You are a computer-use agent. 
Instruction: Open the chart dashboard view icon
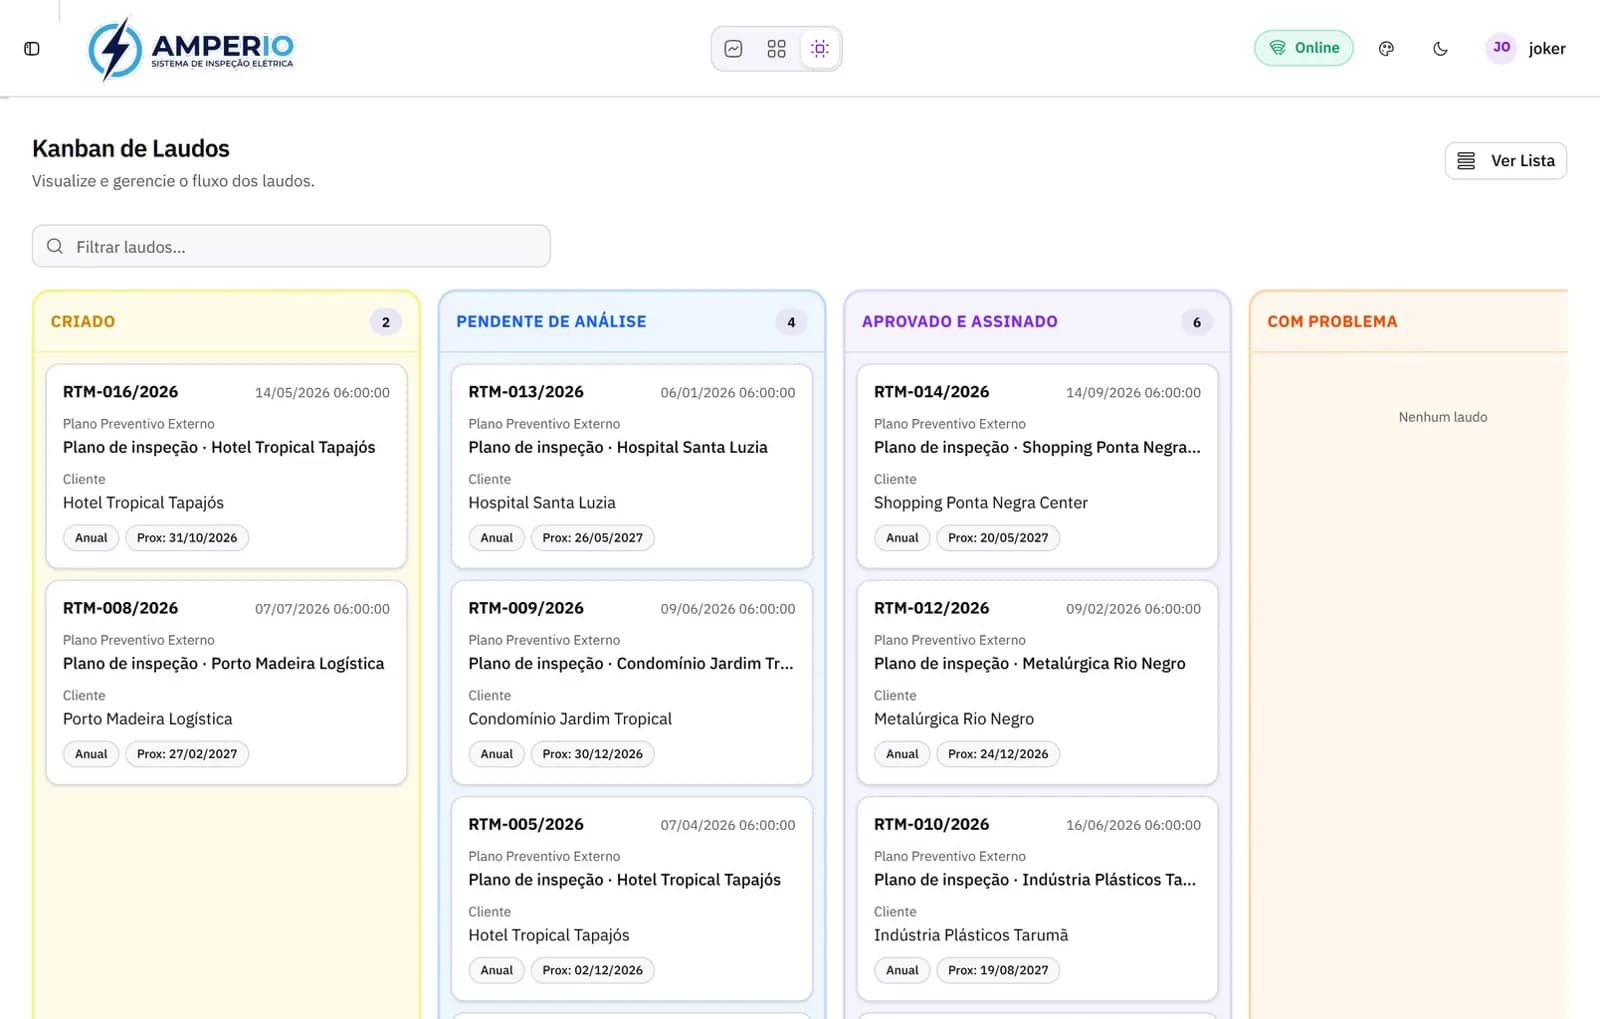click(x=733, y=49)
